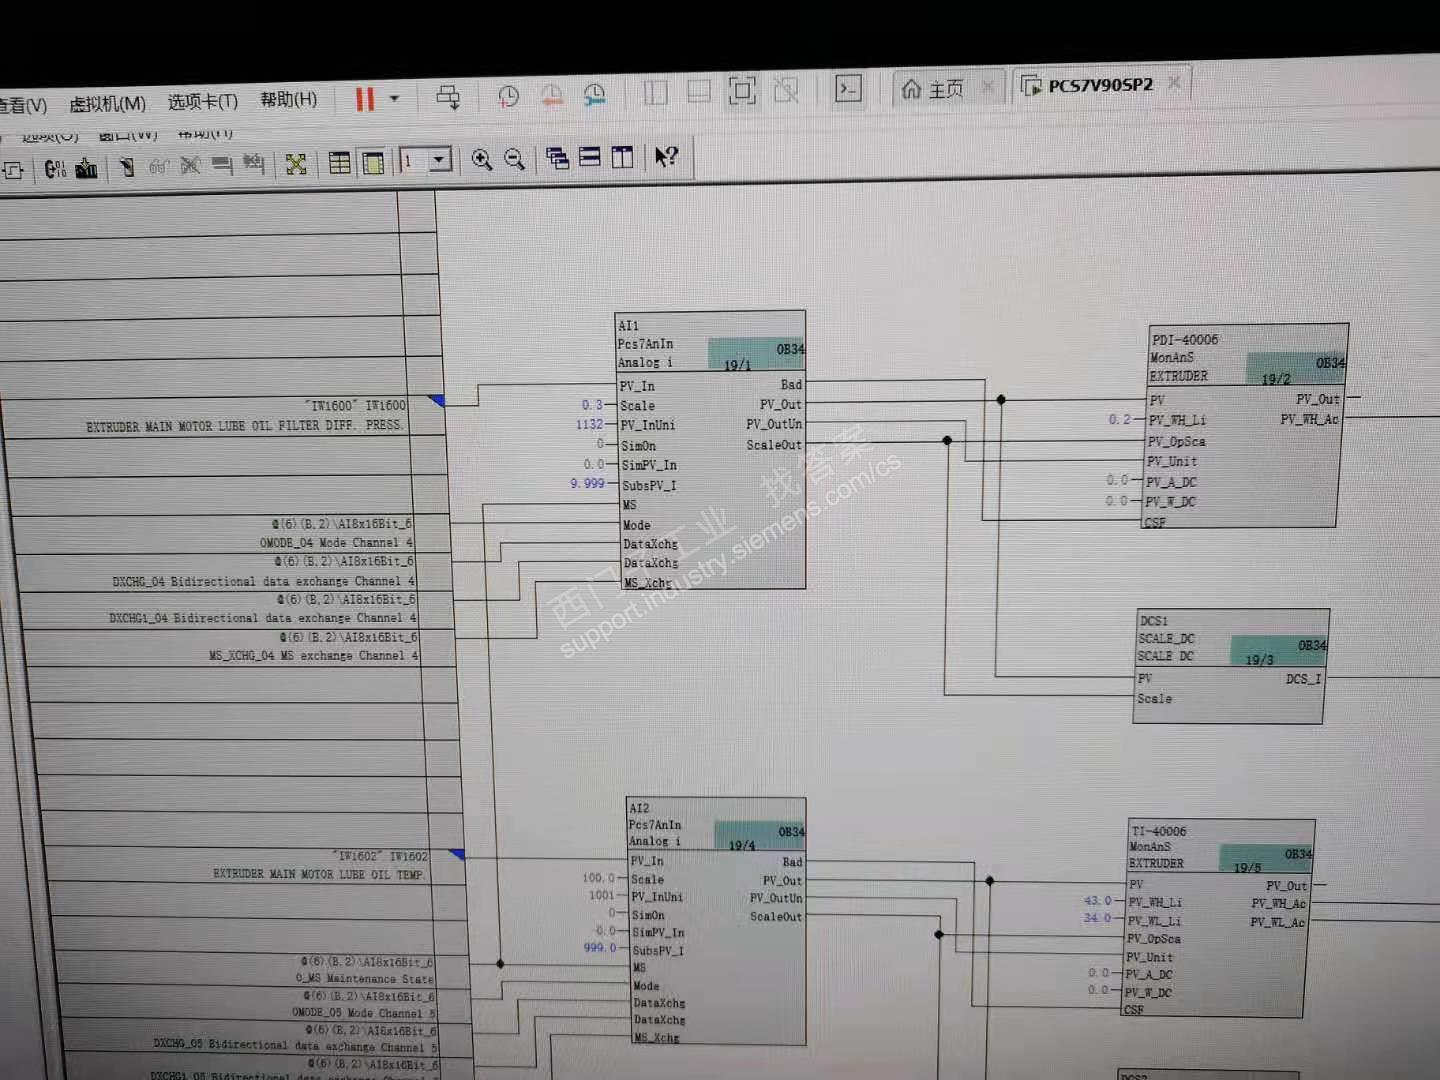
Task: Close the PCS7V90SP2 tab
Action: click(x=1174, y=83)
